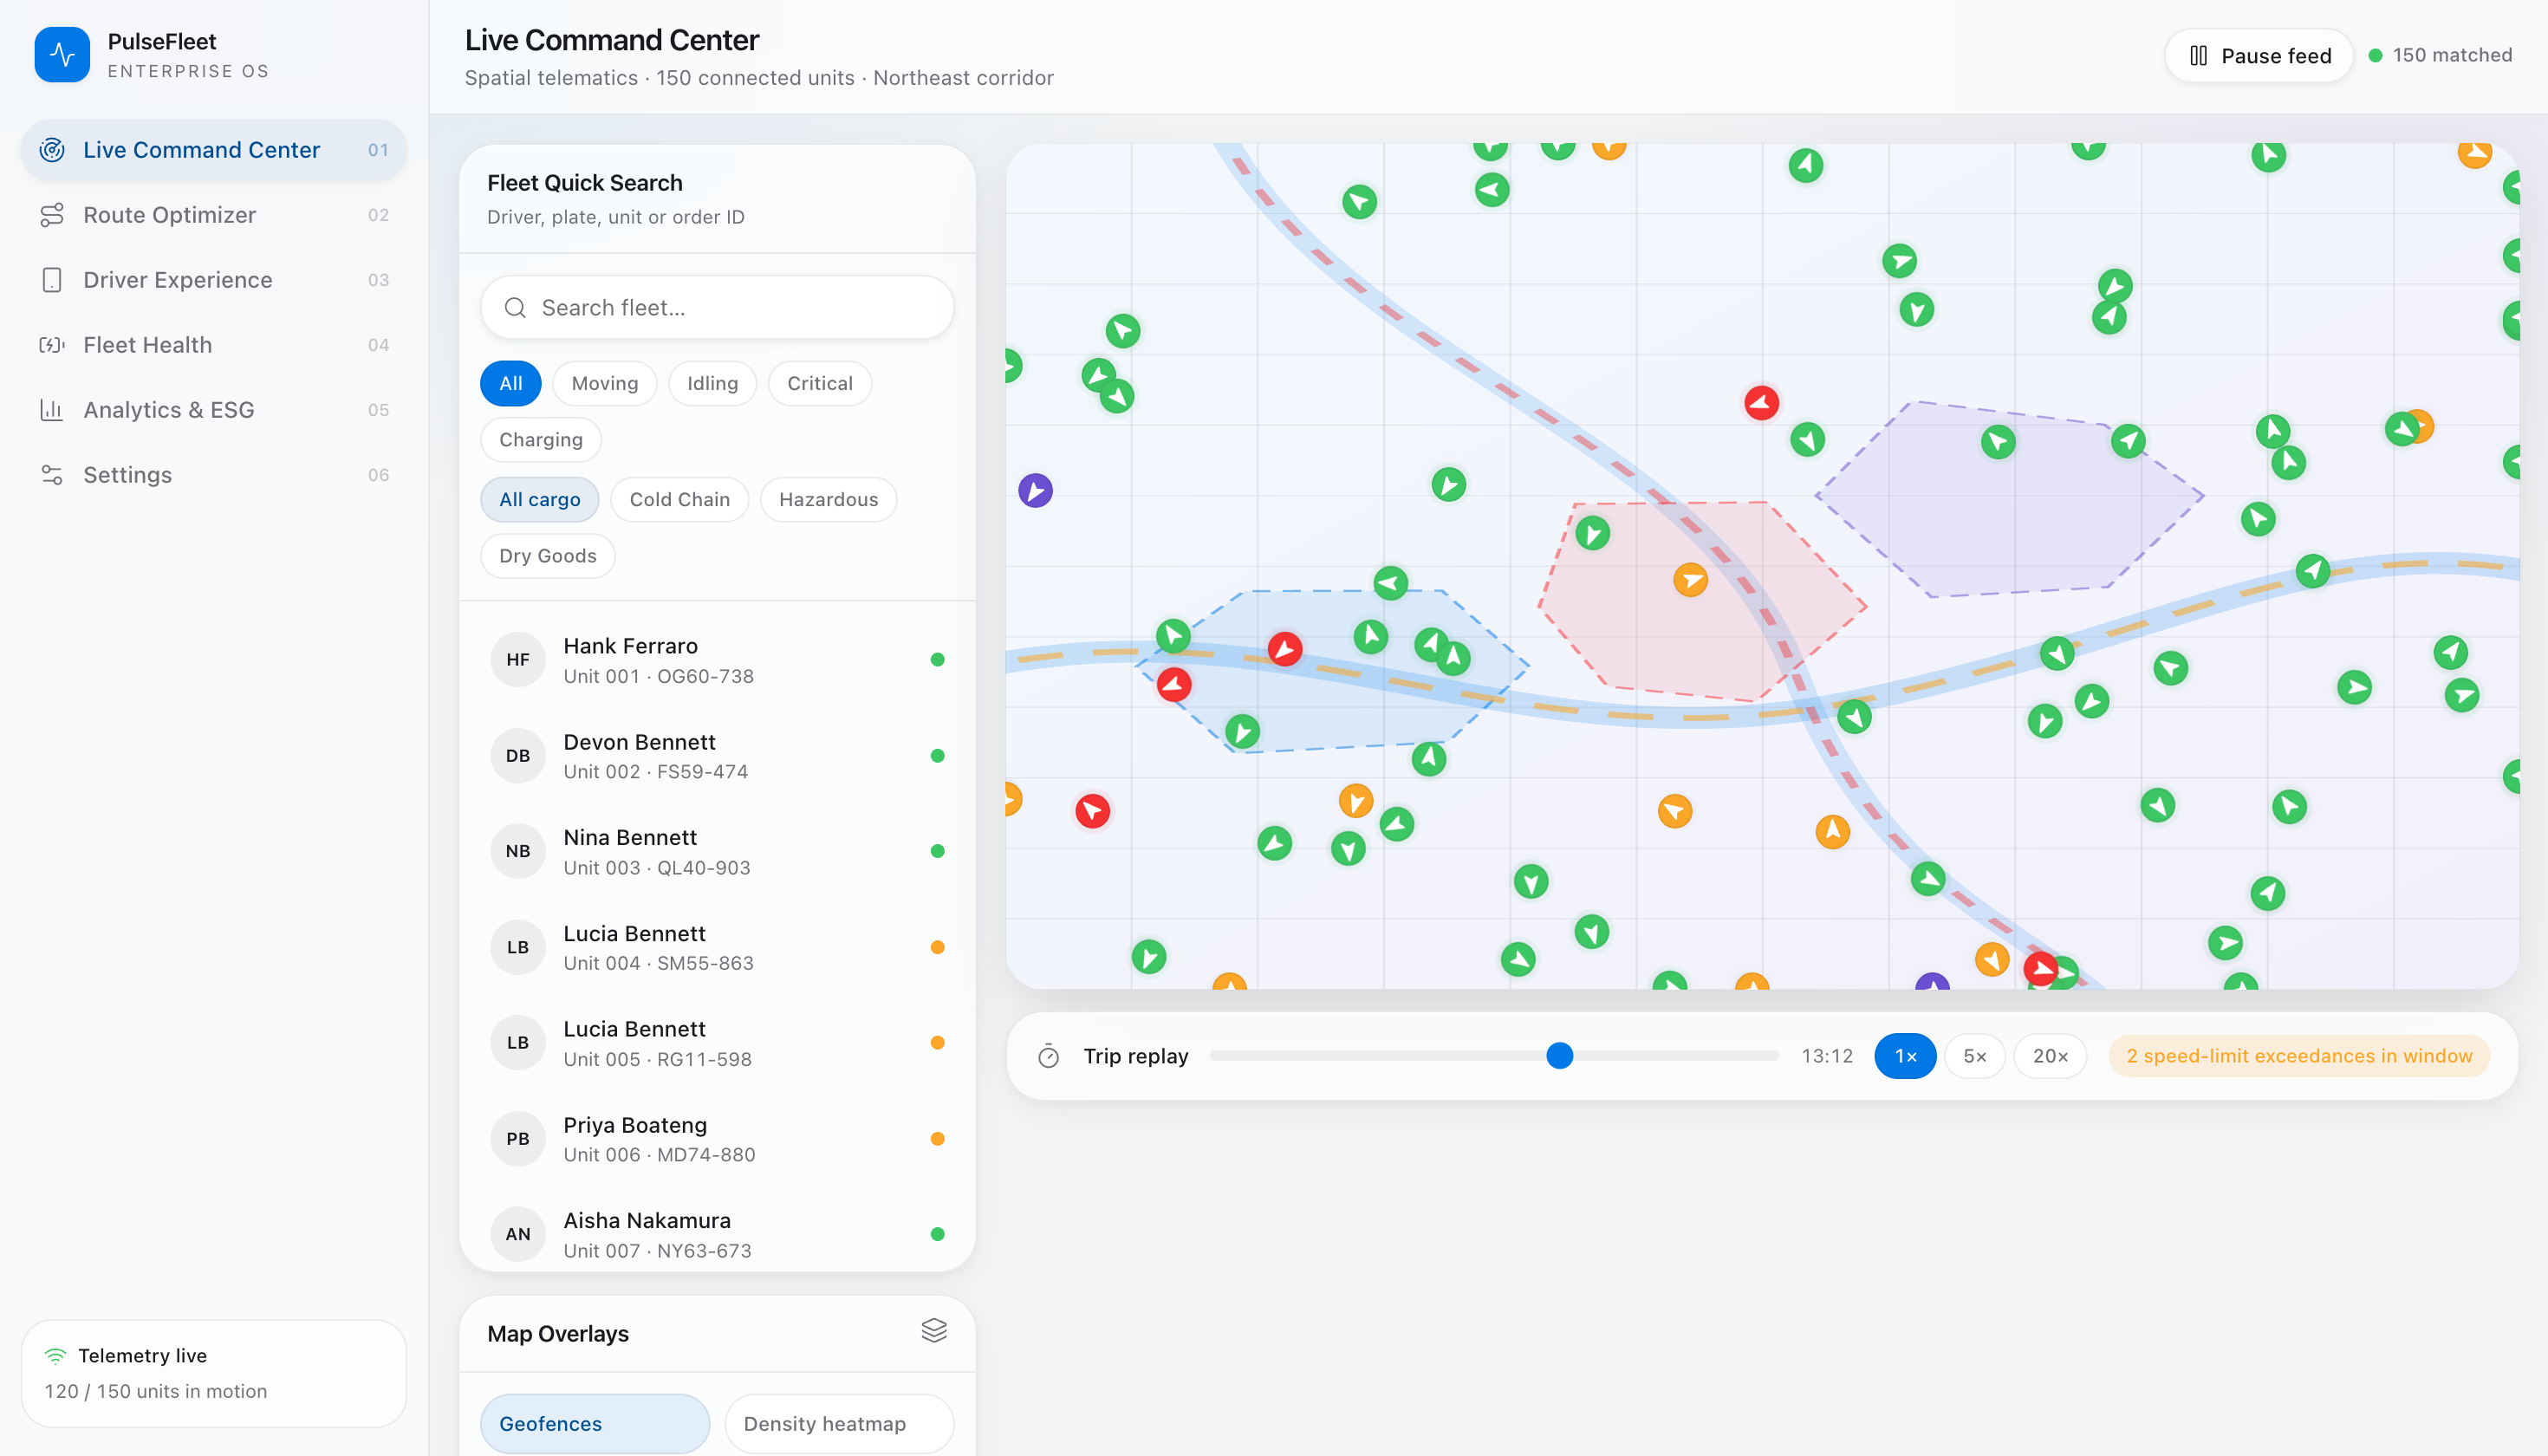Click the PulseFleet pulse logo icon

pyautogui.click(x=62, y=55)
